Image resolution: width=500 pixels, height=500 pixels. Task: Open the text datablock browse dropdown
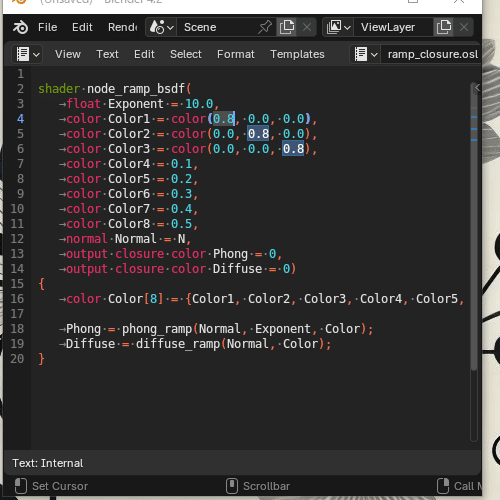[x=366, y=54]
